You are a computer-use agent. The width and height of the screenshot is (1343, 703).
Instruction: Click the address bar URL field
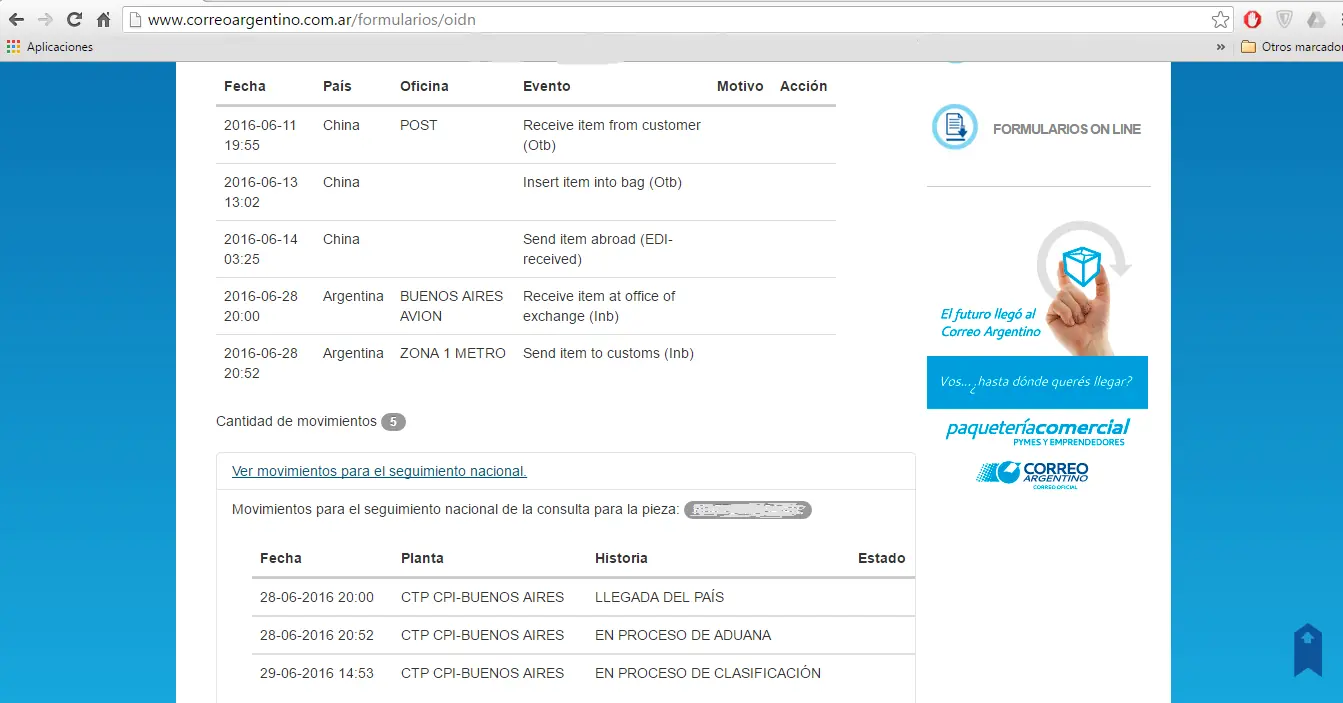[x=670, y=19]
